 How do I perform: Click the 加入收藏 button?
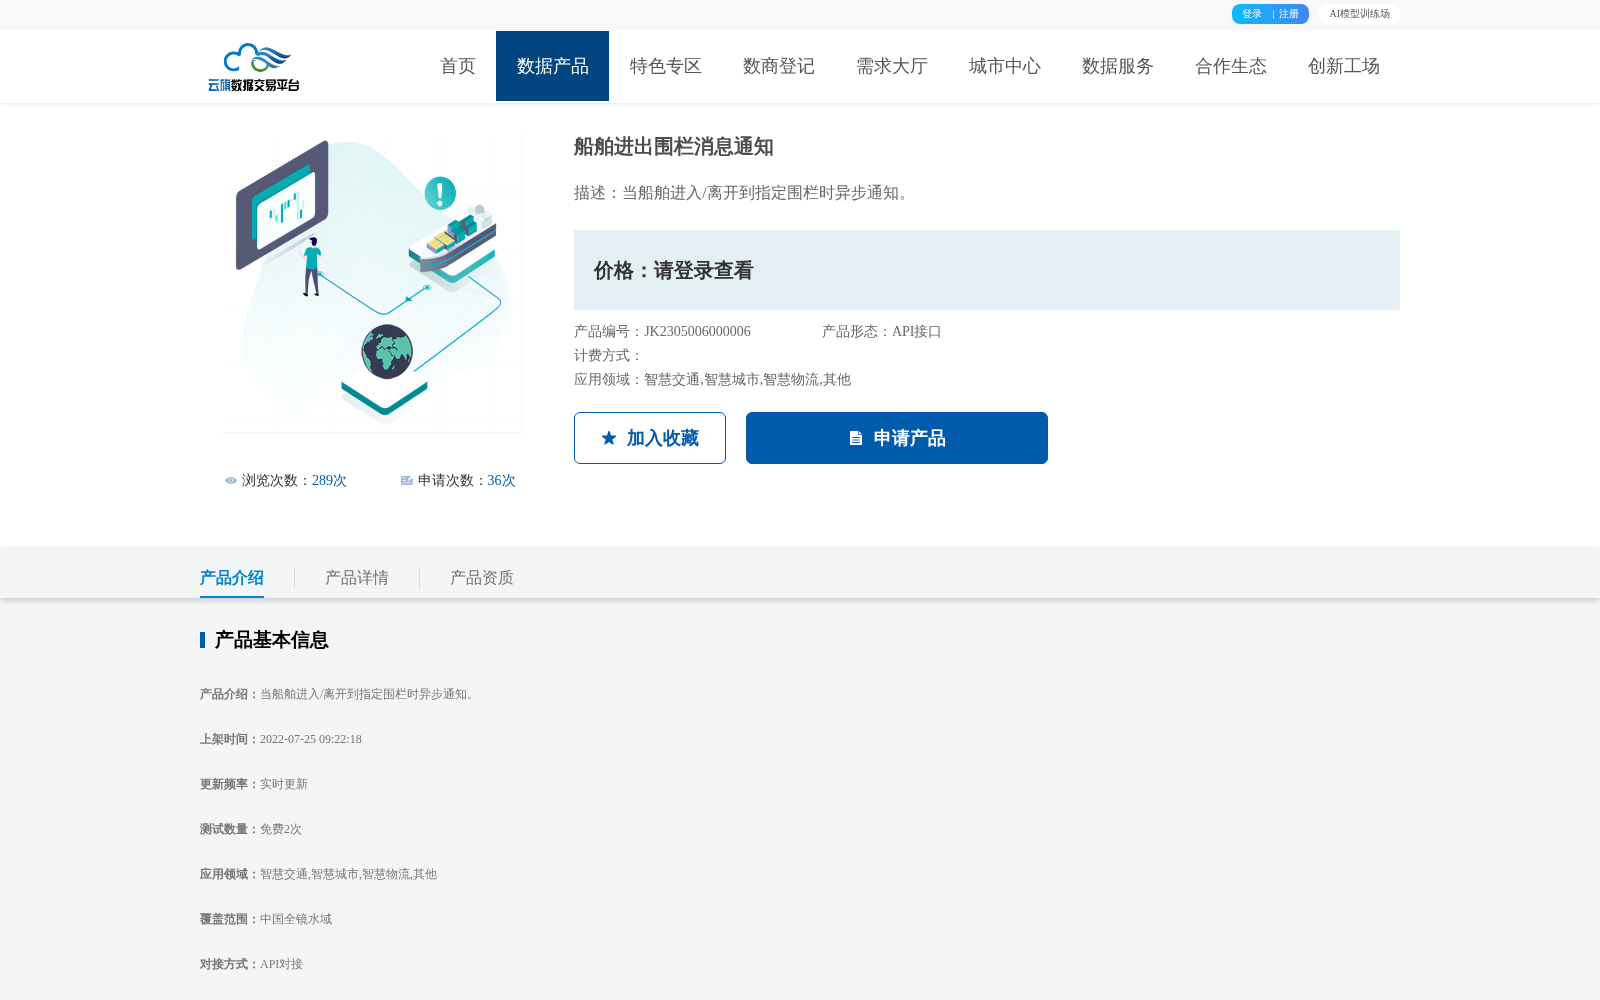click(650, 438)
